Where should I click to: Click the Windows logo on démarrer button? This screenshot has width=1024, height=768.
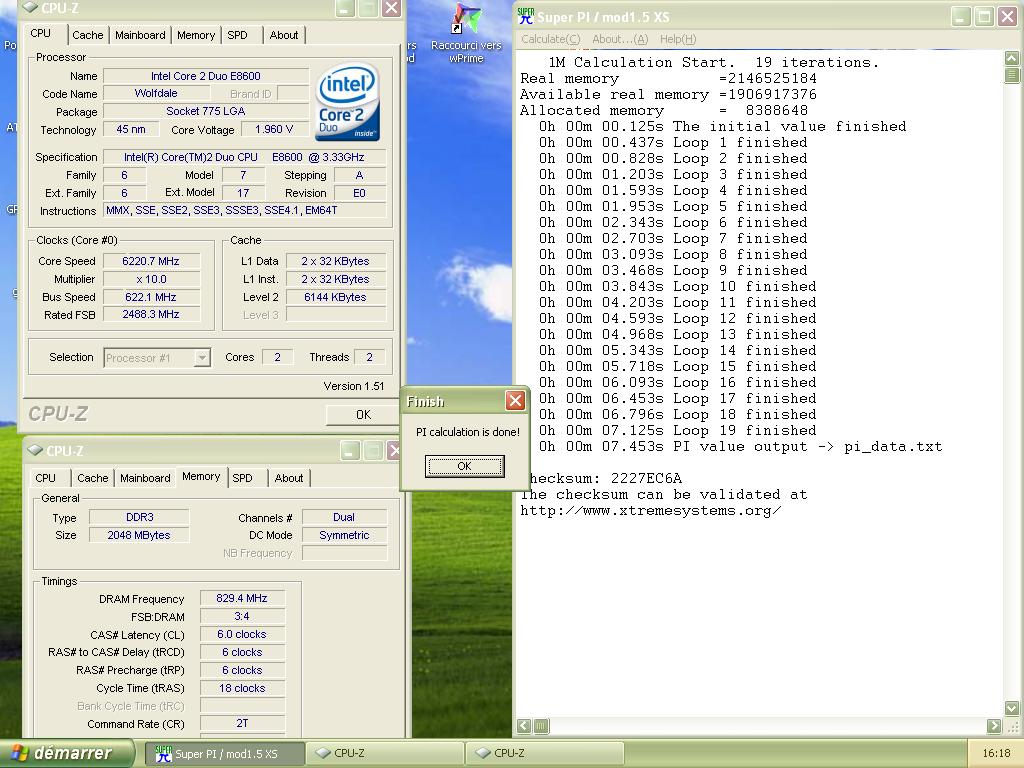(x=20, y=753)
